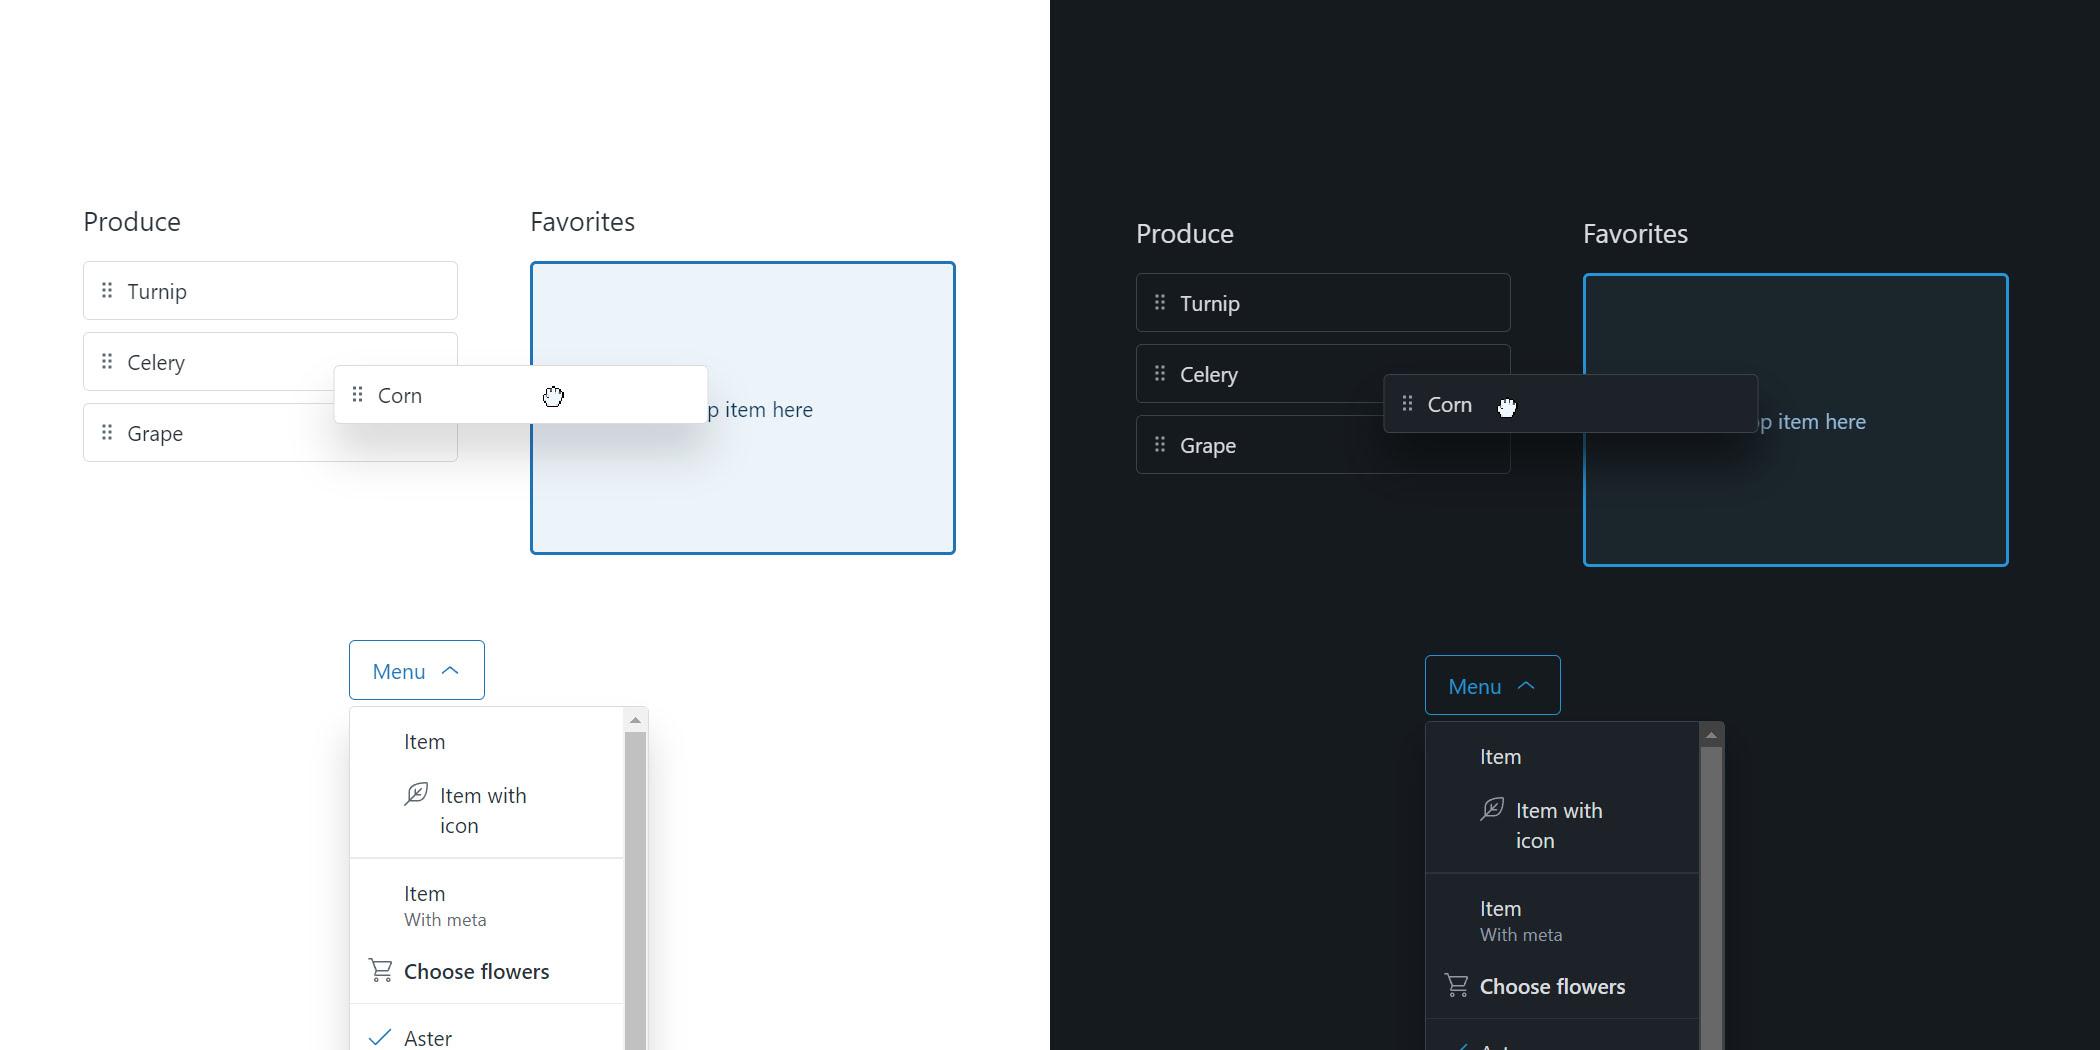Viewport: 2100px width, 1050px height.
Task: Click the drag handle next to Turnip
Action: tap(106, 290)
